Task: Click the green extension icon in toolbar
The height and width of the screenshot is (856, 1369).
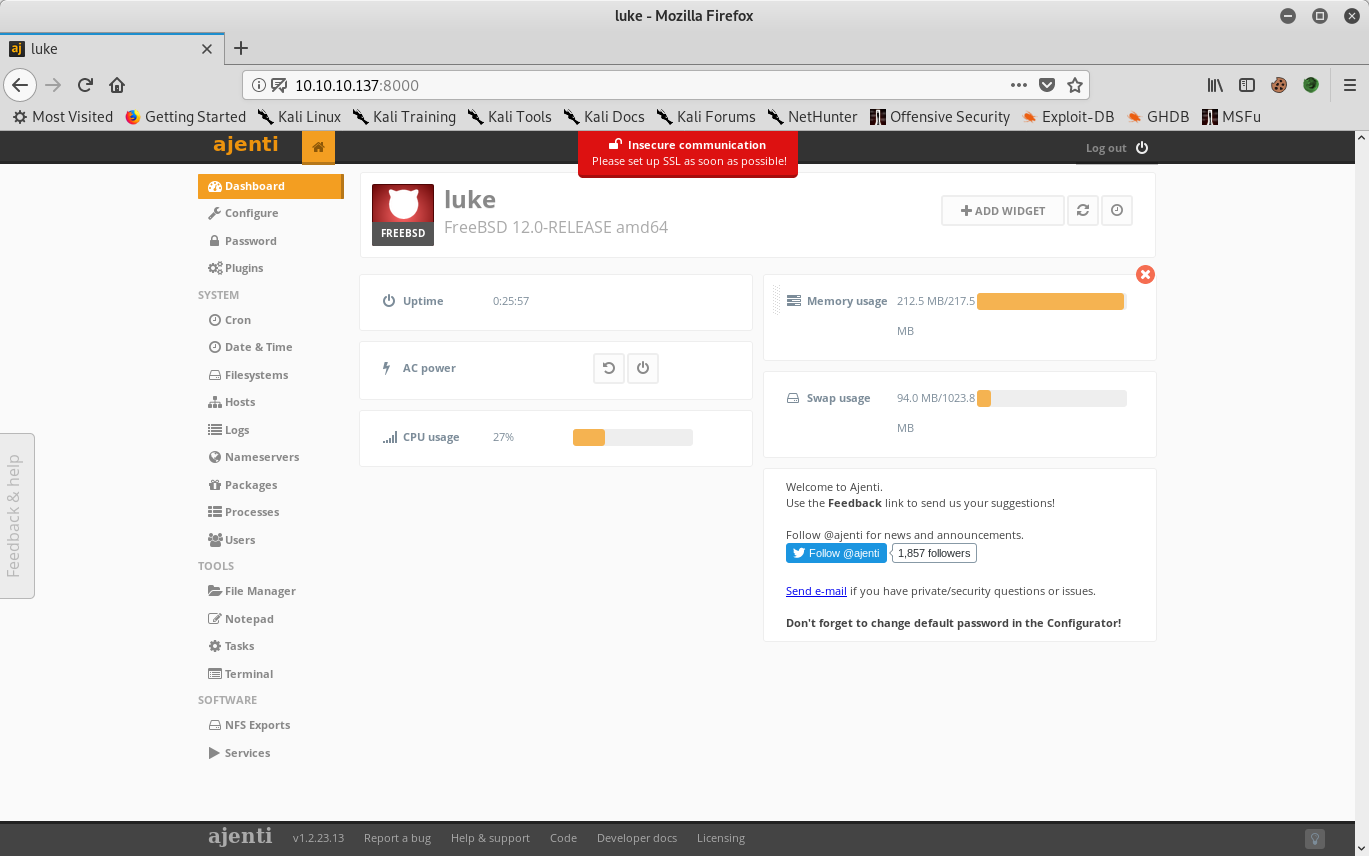Action: (1311, 85)
